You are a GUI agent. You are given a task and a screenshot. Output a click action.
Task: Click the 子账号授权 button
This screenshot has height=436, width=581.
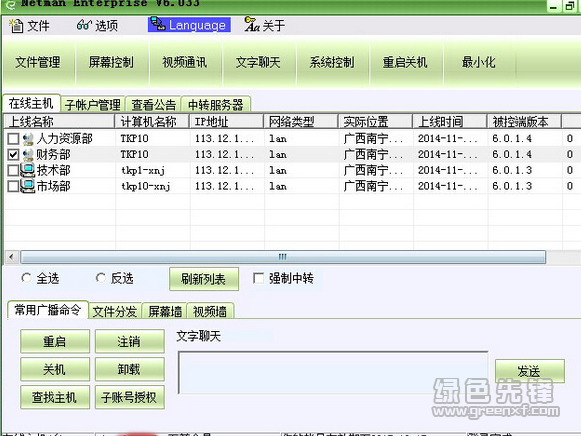(x=130, y=397)
